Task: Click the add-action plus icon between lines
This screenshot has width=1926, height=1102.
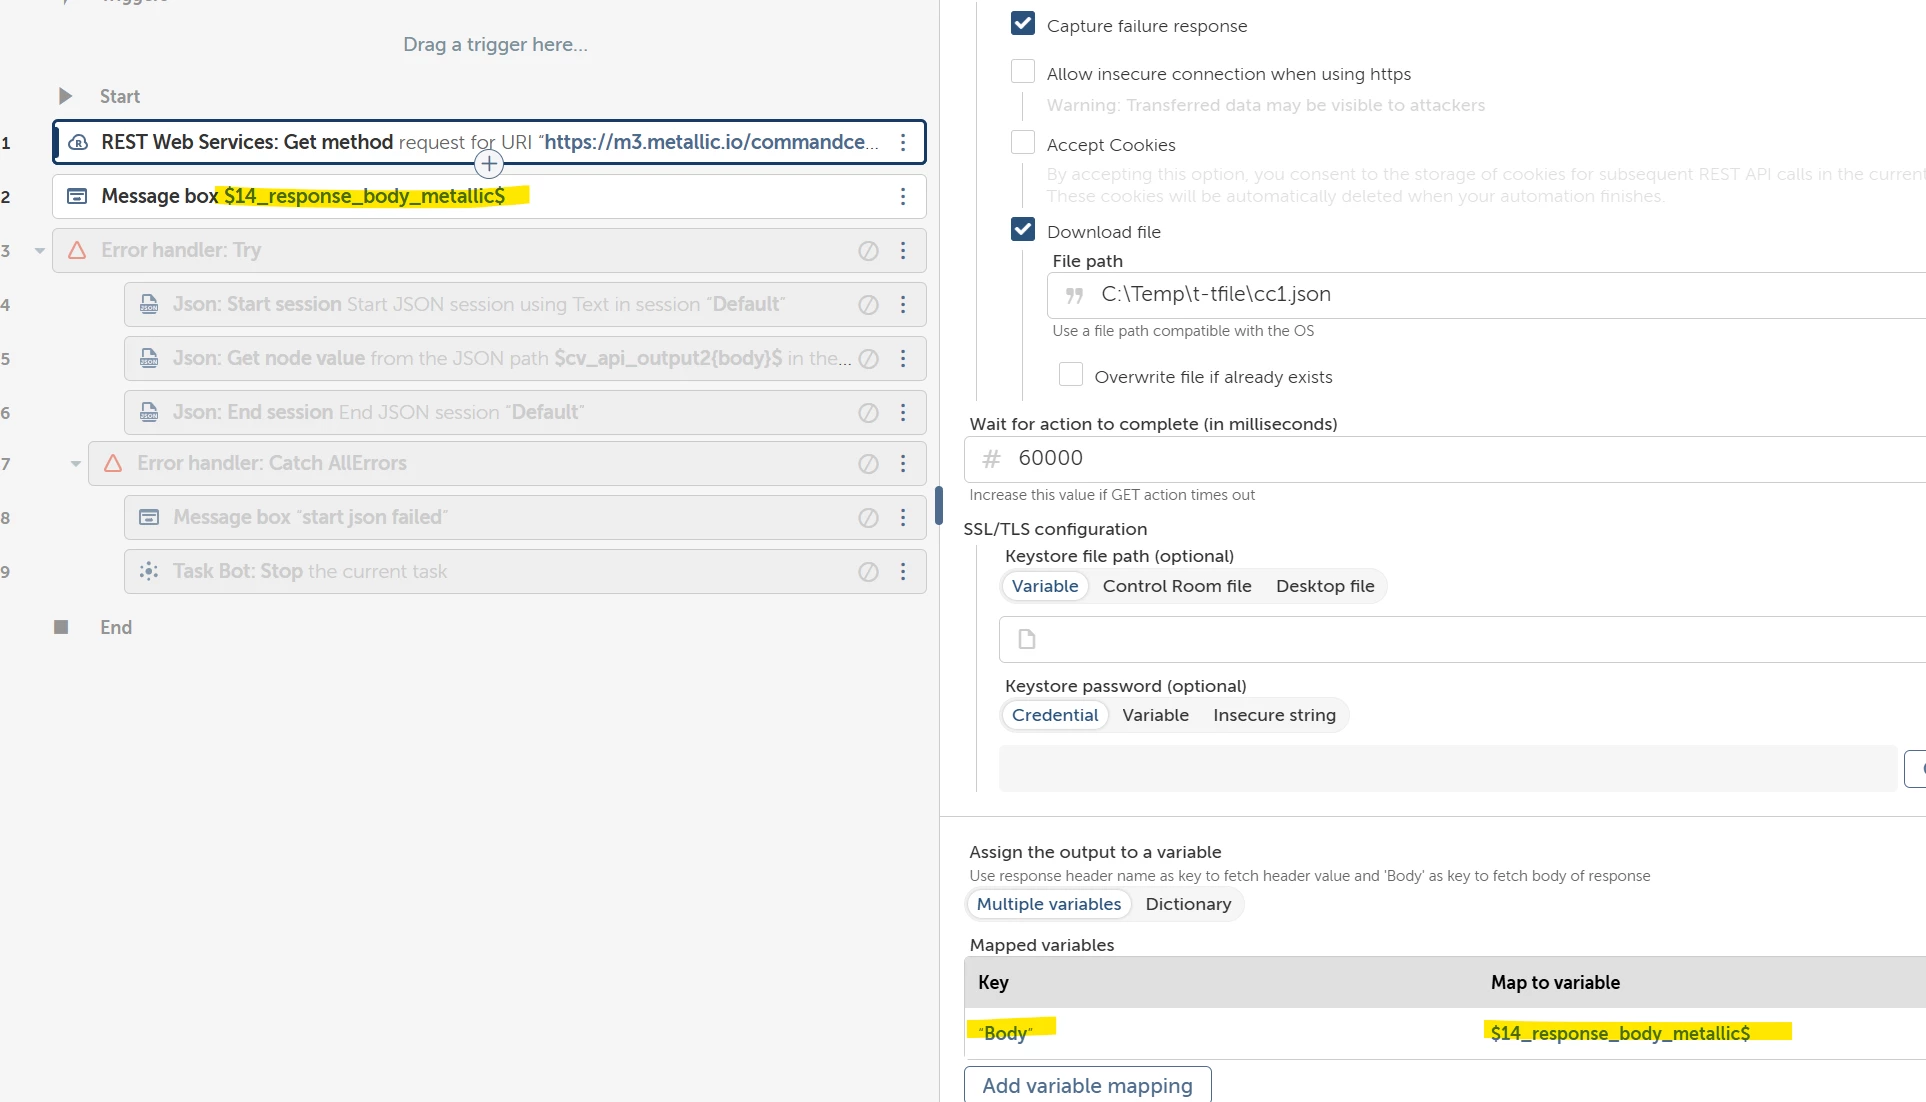Action: pyautogui.click(x=488, y=164)
